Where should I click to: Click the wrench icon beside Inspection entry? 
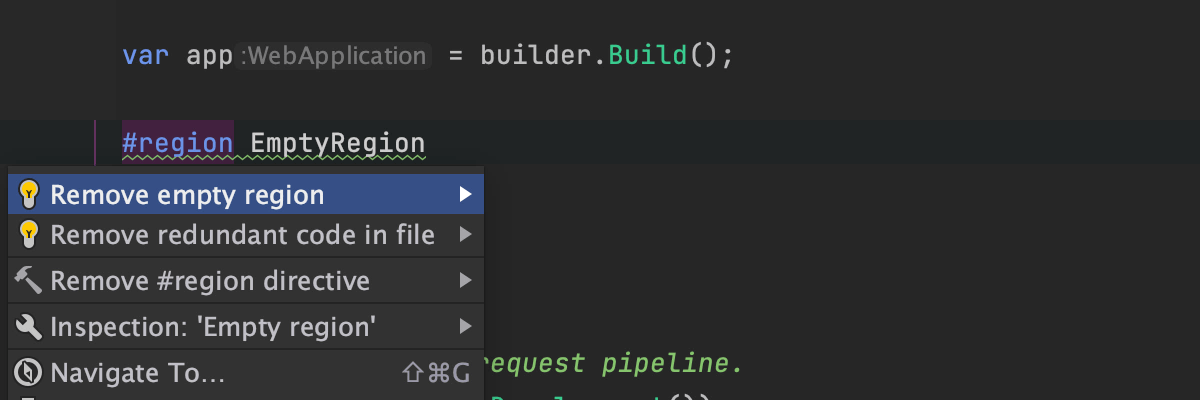click(x=29, y=326)
